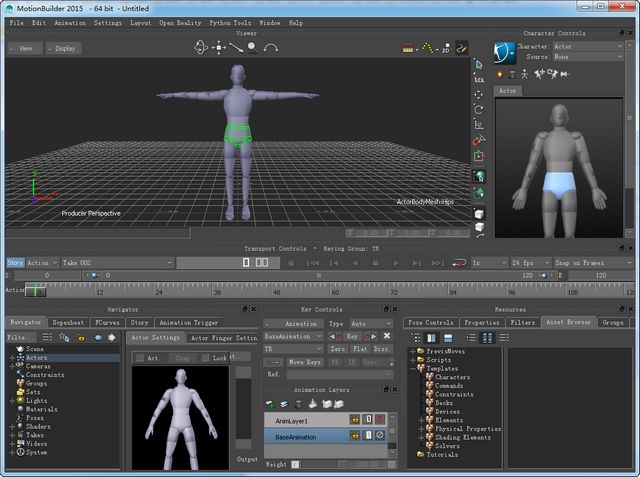Choose the Rotate tool in viewer sidebar
Image resolution: width=640 pixels, height=477 pixels.
[x=479, y=109]
